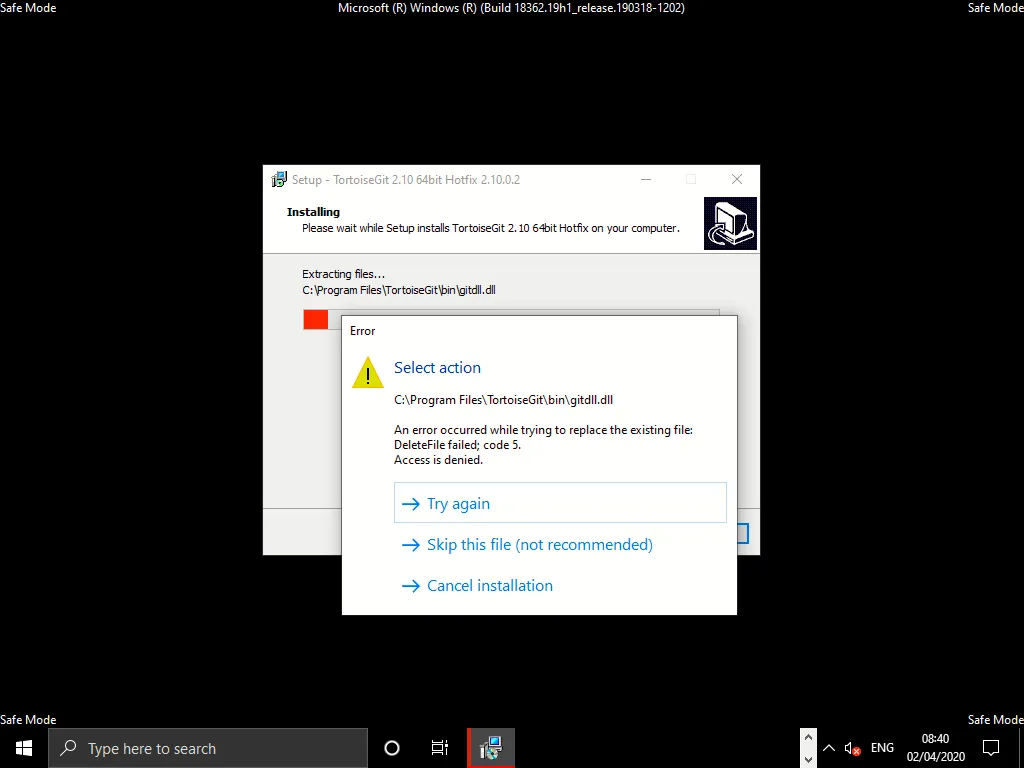Choose Try again in the Error dialog
1024x768 pixels.
tap(560, 503)
